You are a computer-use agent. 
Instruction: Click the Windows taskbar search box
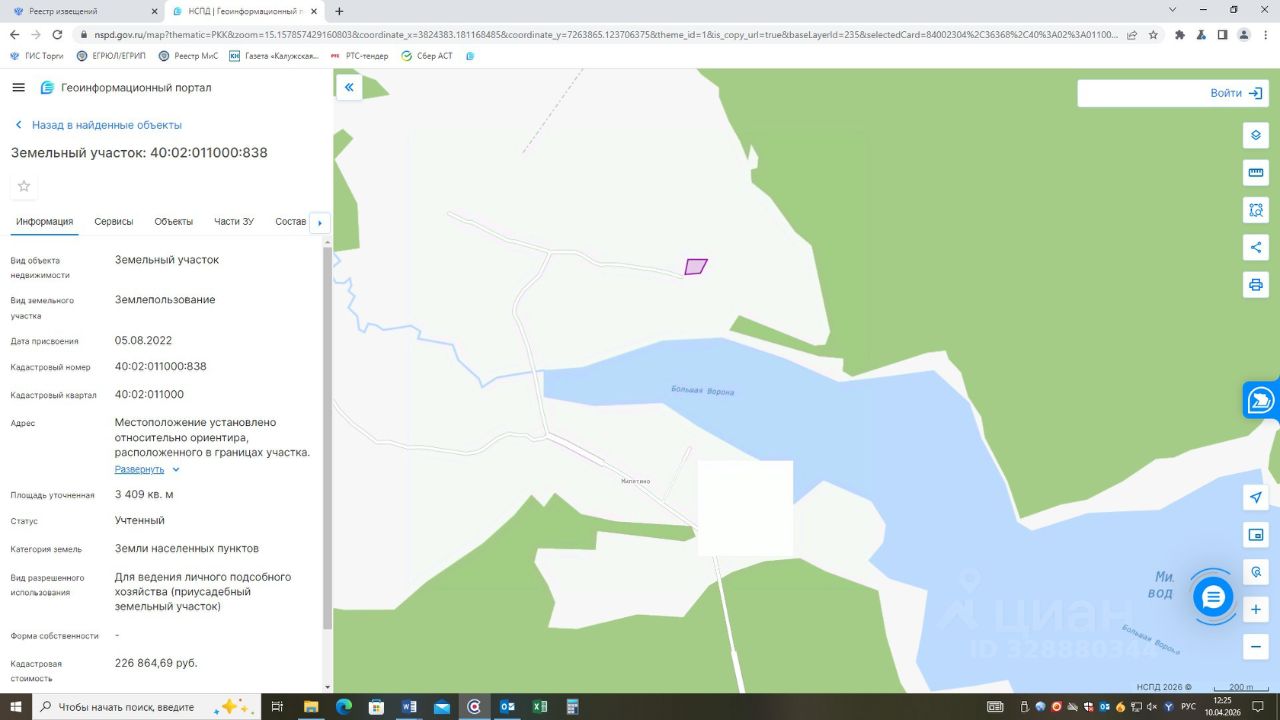click(x=147, y=707)
